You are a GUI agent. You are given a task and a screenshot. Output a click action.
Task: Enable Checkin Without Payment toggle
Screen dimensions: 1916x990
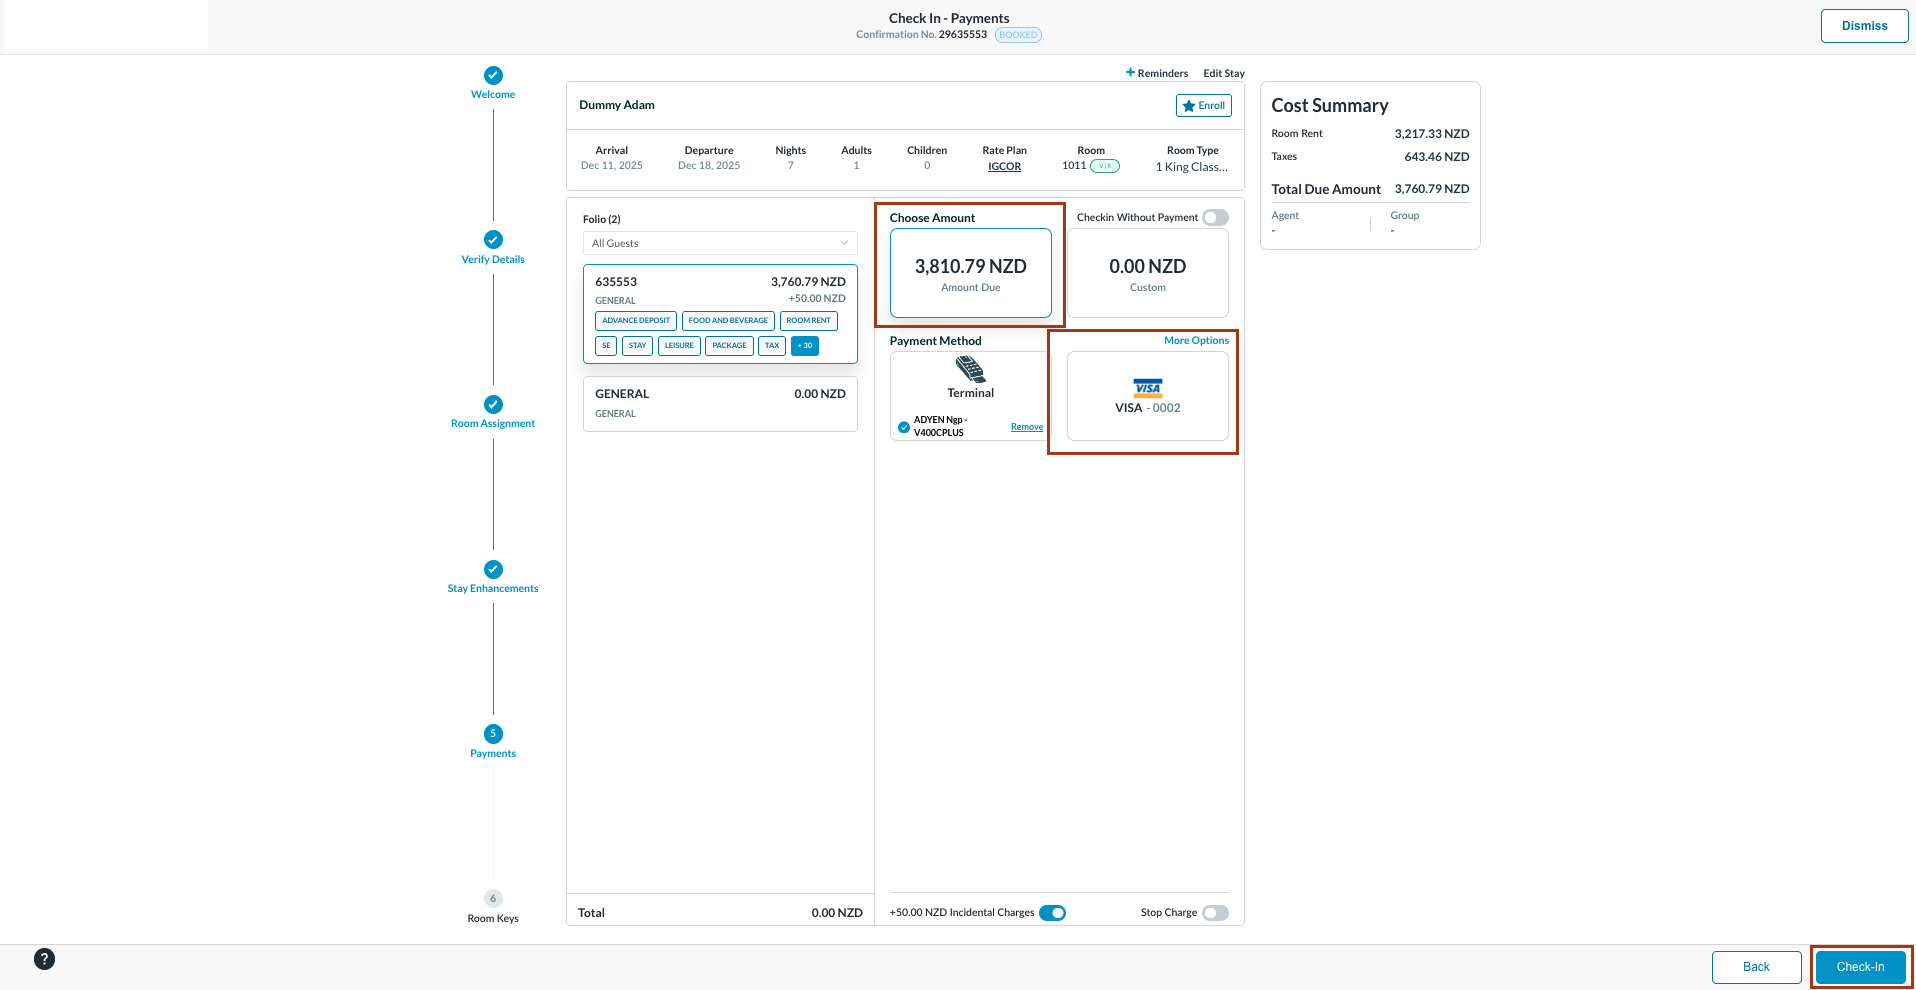(1215, 218)
